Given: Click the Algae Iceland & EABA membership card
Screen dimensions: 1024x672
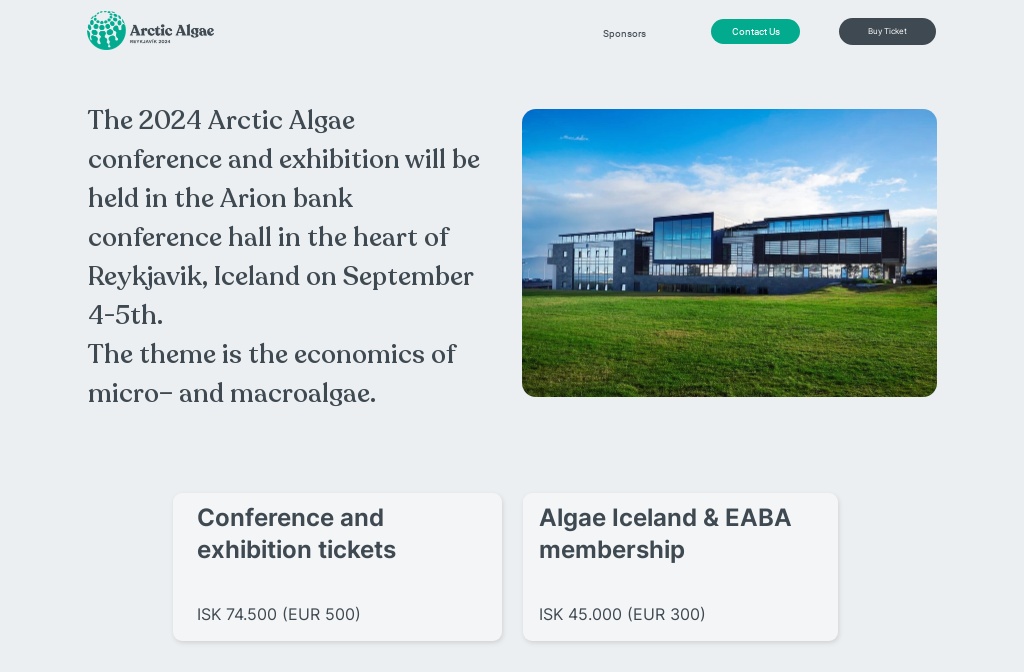Looking at the screenshot, I should [x=680, y=566].
